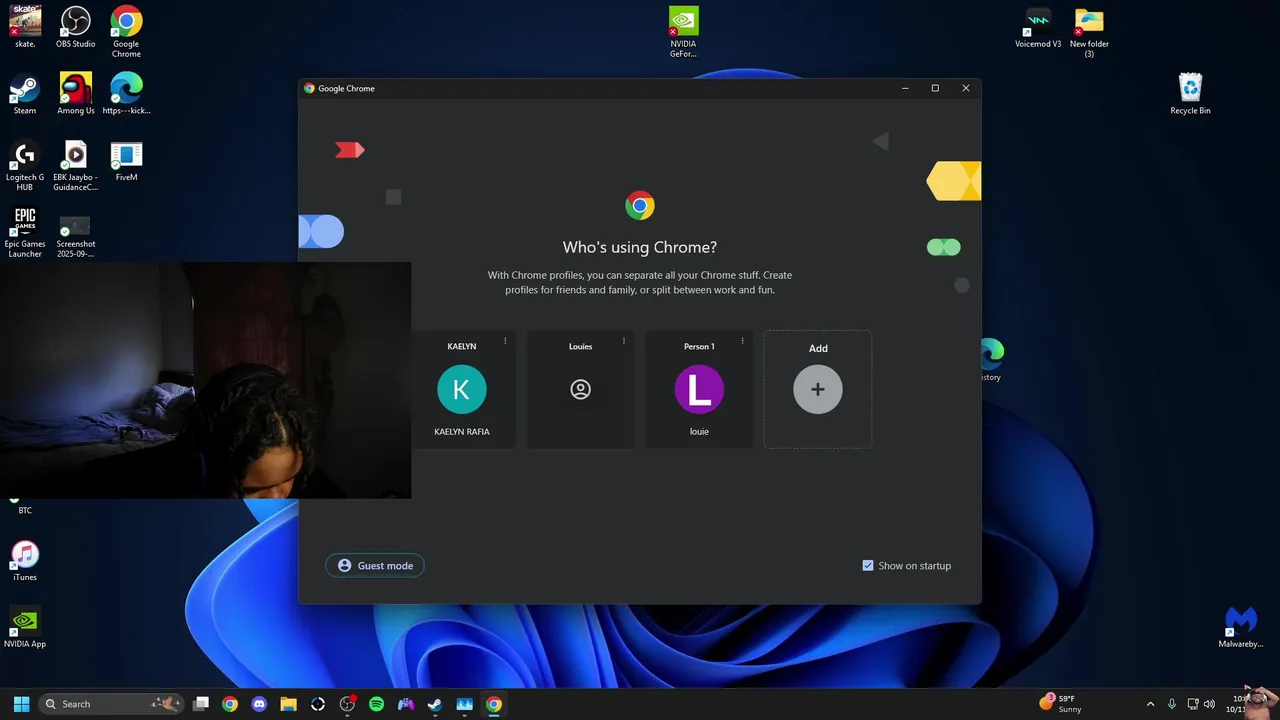Show hidden system tray icons
The image size is (1280, 720).
coord(1150,704)
